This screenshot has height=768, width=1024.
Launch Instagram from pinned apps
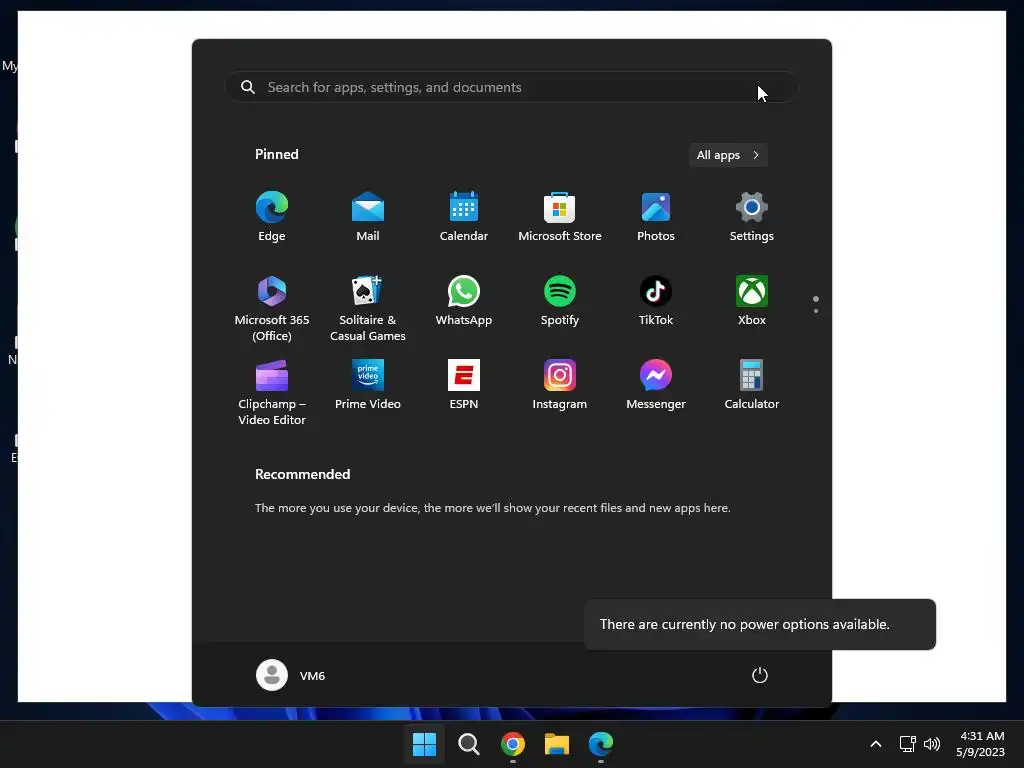click(560, 385)
